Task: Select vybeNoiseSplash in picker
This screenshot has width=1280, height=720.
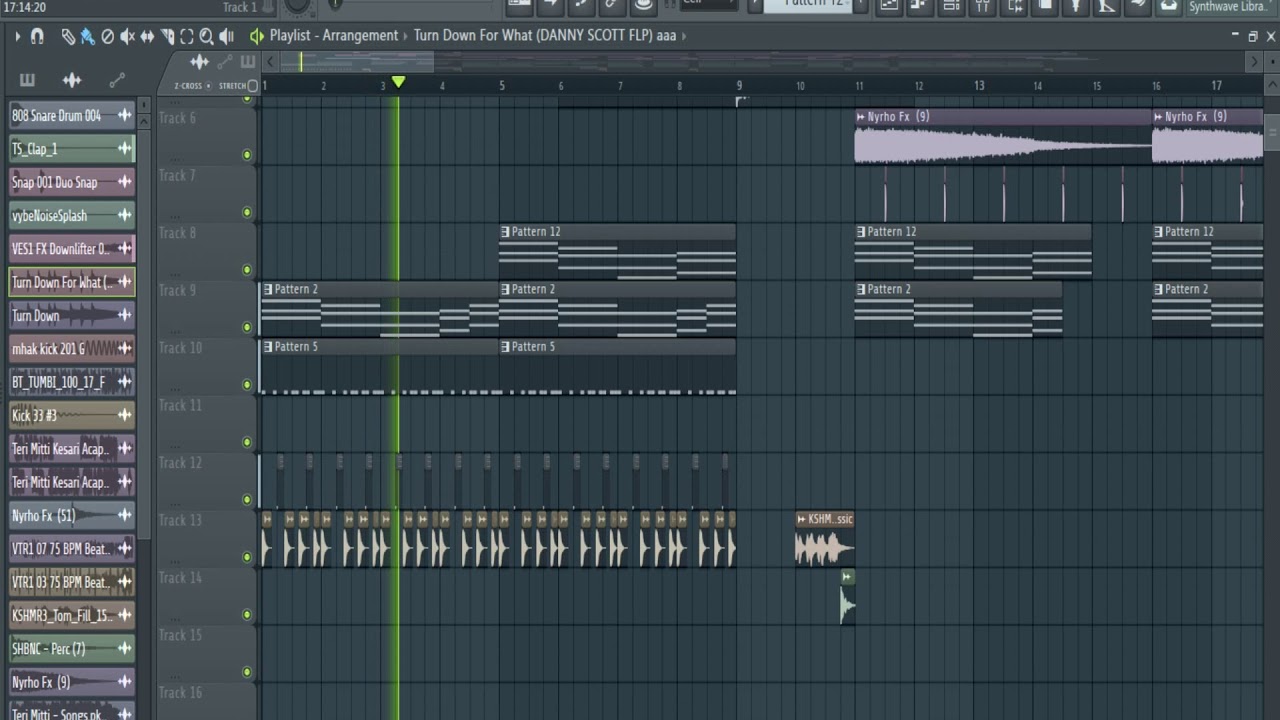Action: click(72, 216)
